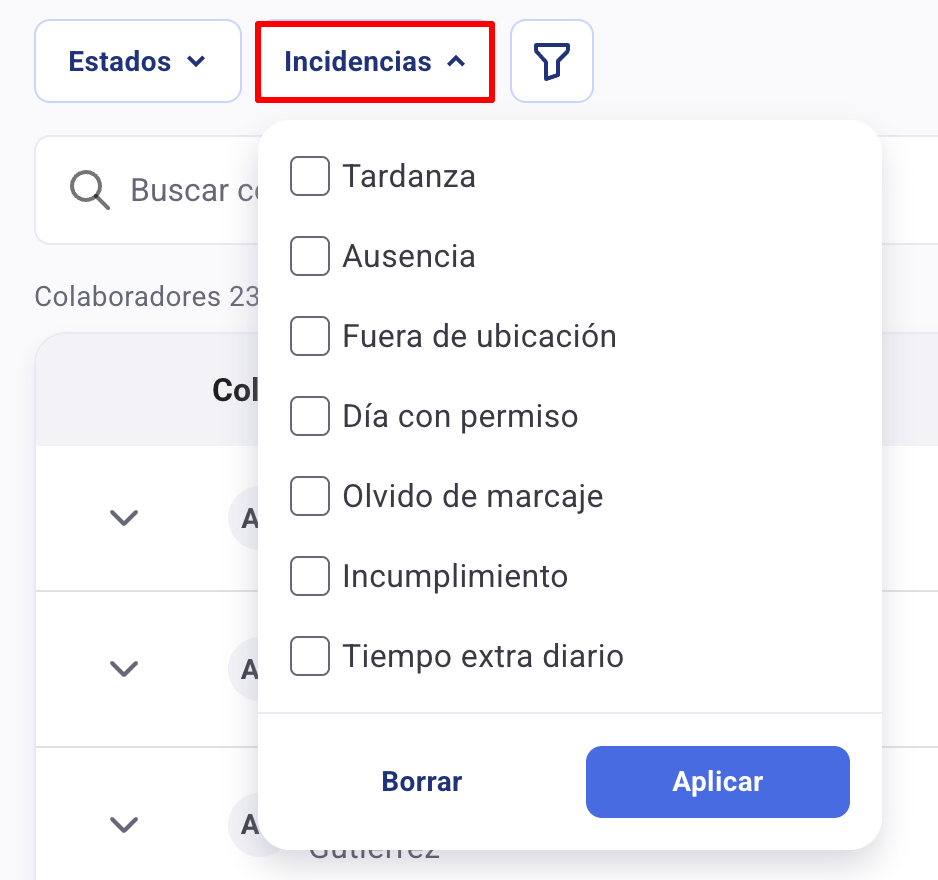Collapse the Incidencias dropdown

click(x=375, y=62)
